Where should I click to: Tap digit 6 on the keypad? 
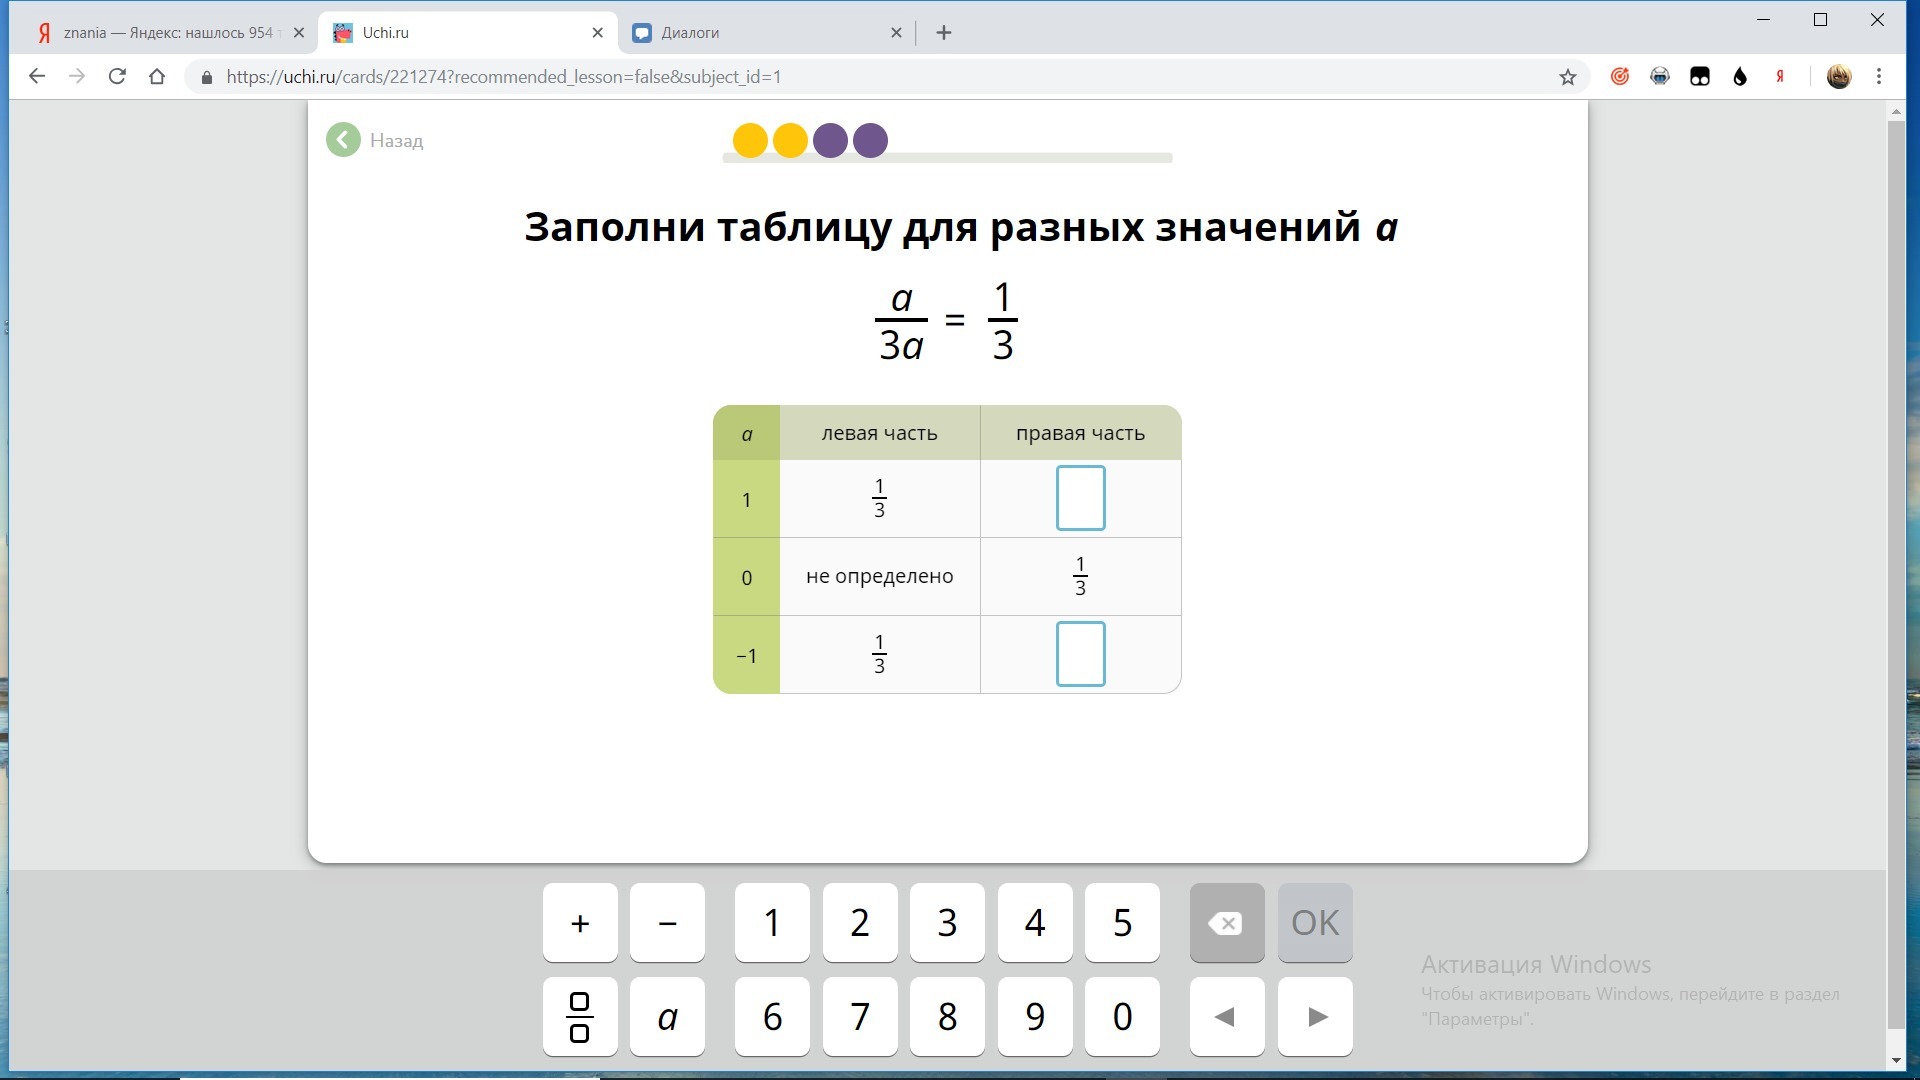(x=772, y=1017)
